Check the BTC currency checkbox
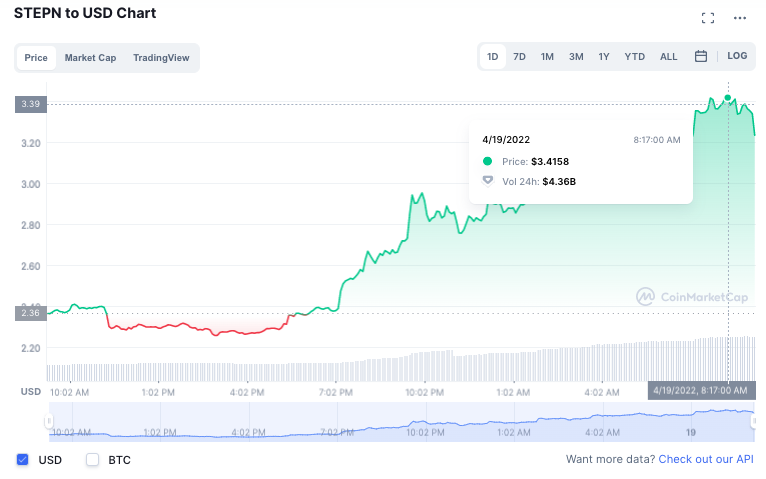Image resolution: width=766 pixels, height=479 pixels. tap(92, 459)
